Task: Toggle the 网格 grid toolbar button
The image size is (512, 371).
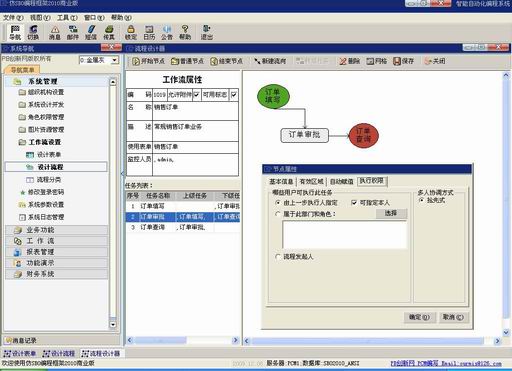Action: coord(377,61)
